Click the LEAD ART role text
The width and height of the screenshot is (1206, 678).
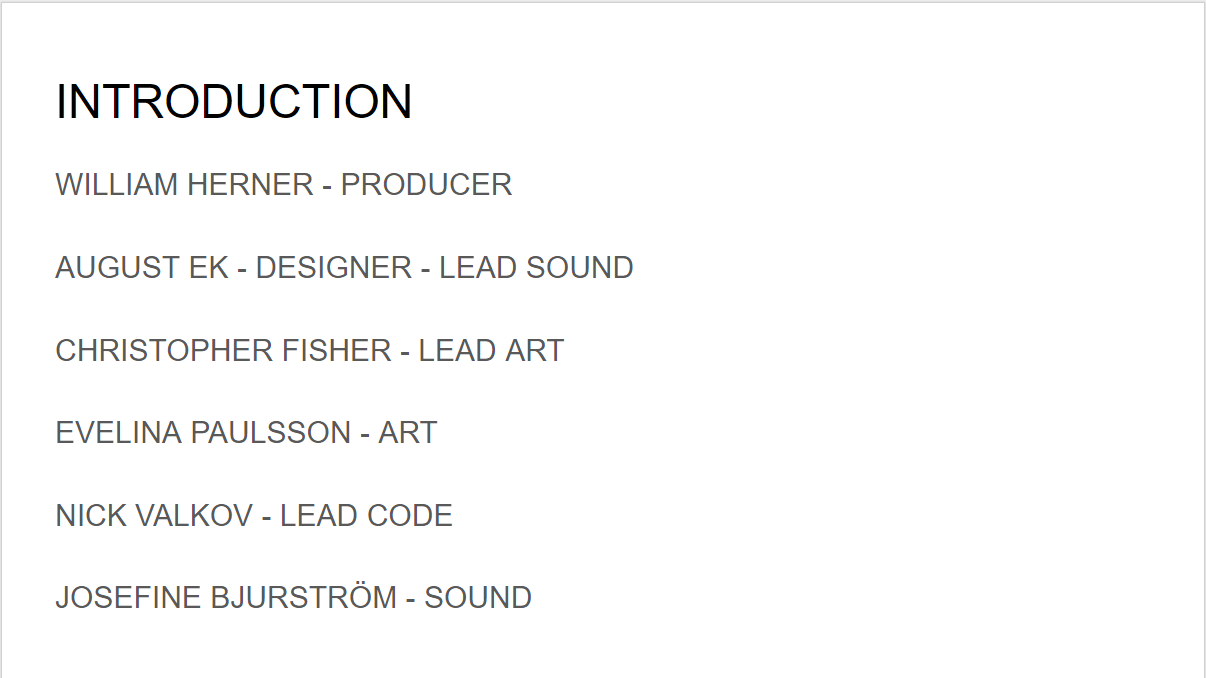click(x=491, y=351)
